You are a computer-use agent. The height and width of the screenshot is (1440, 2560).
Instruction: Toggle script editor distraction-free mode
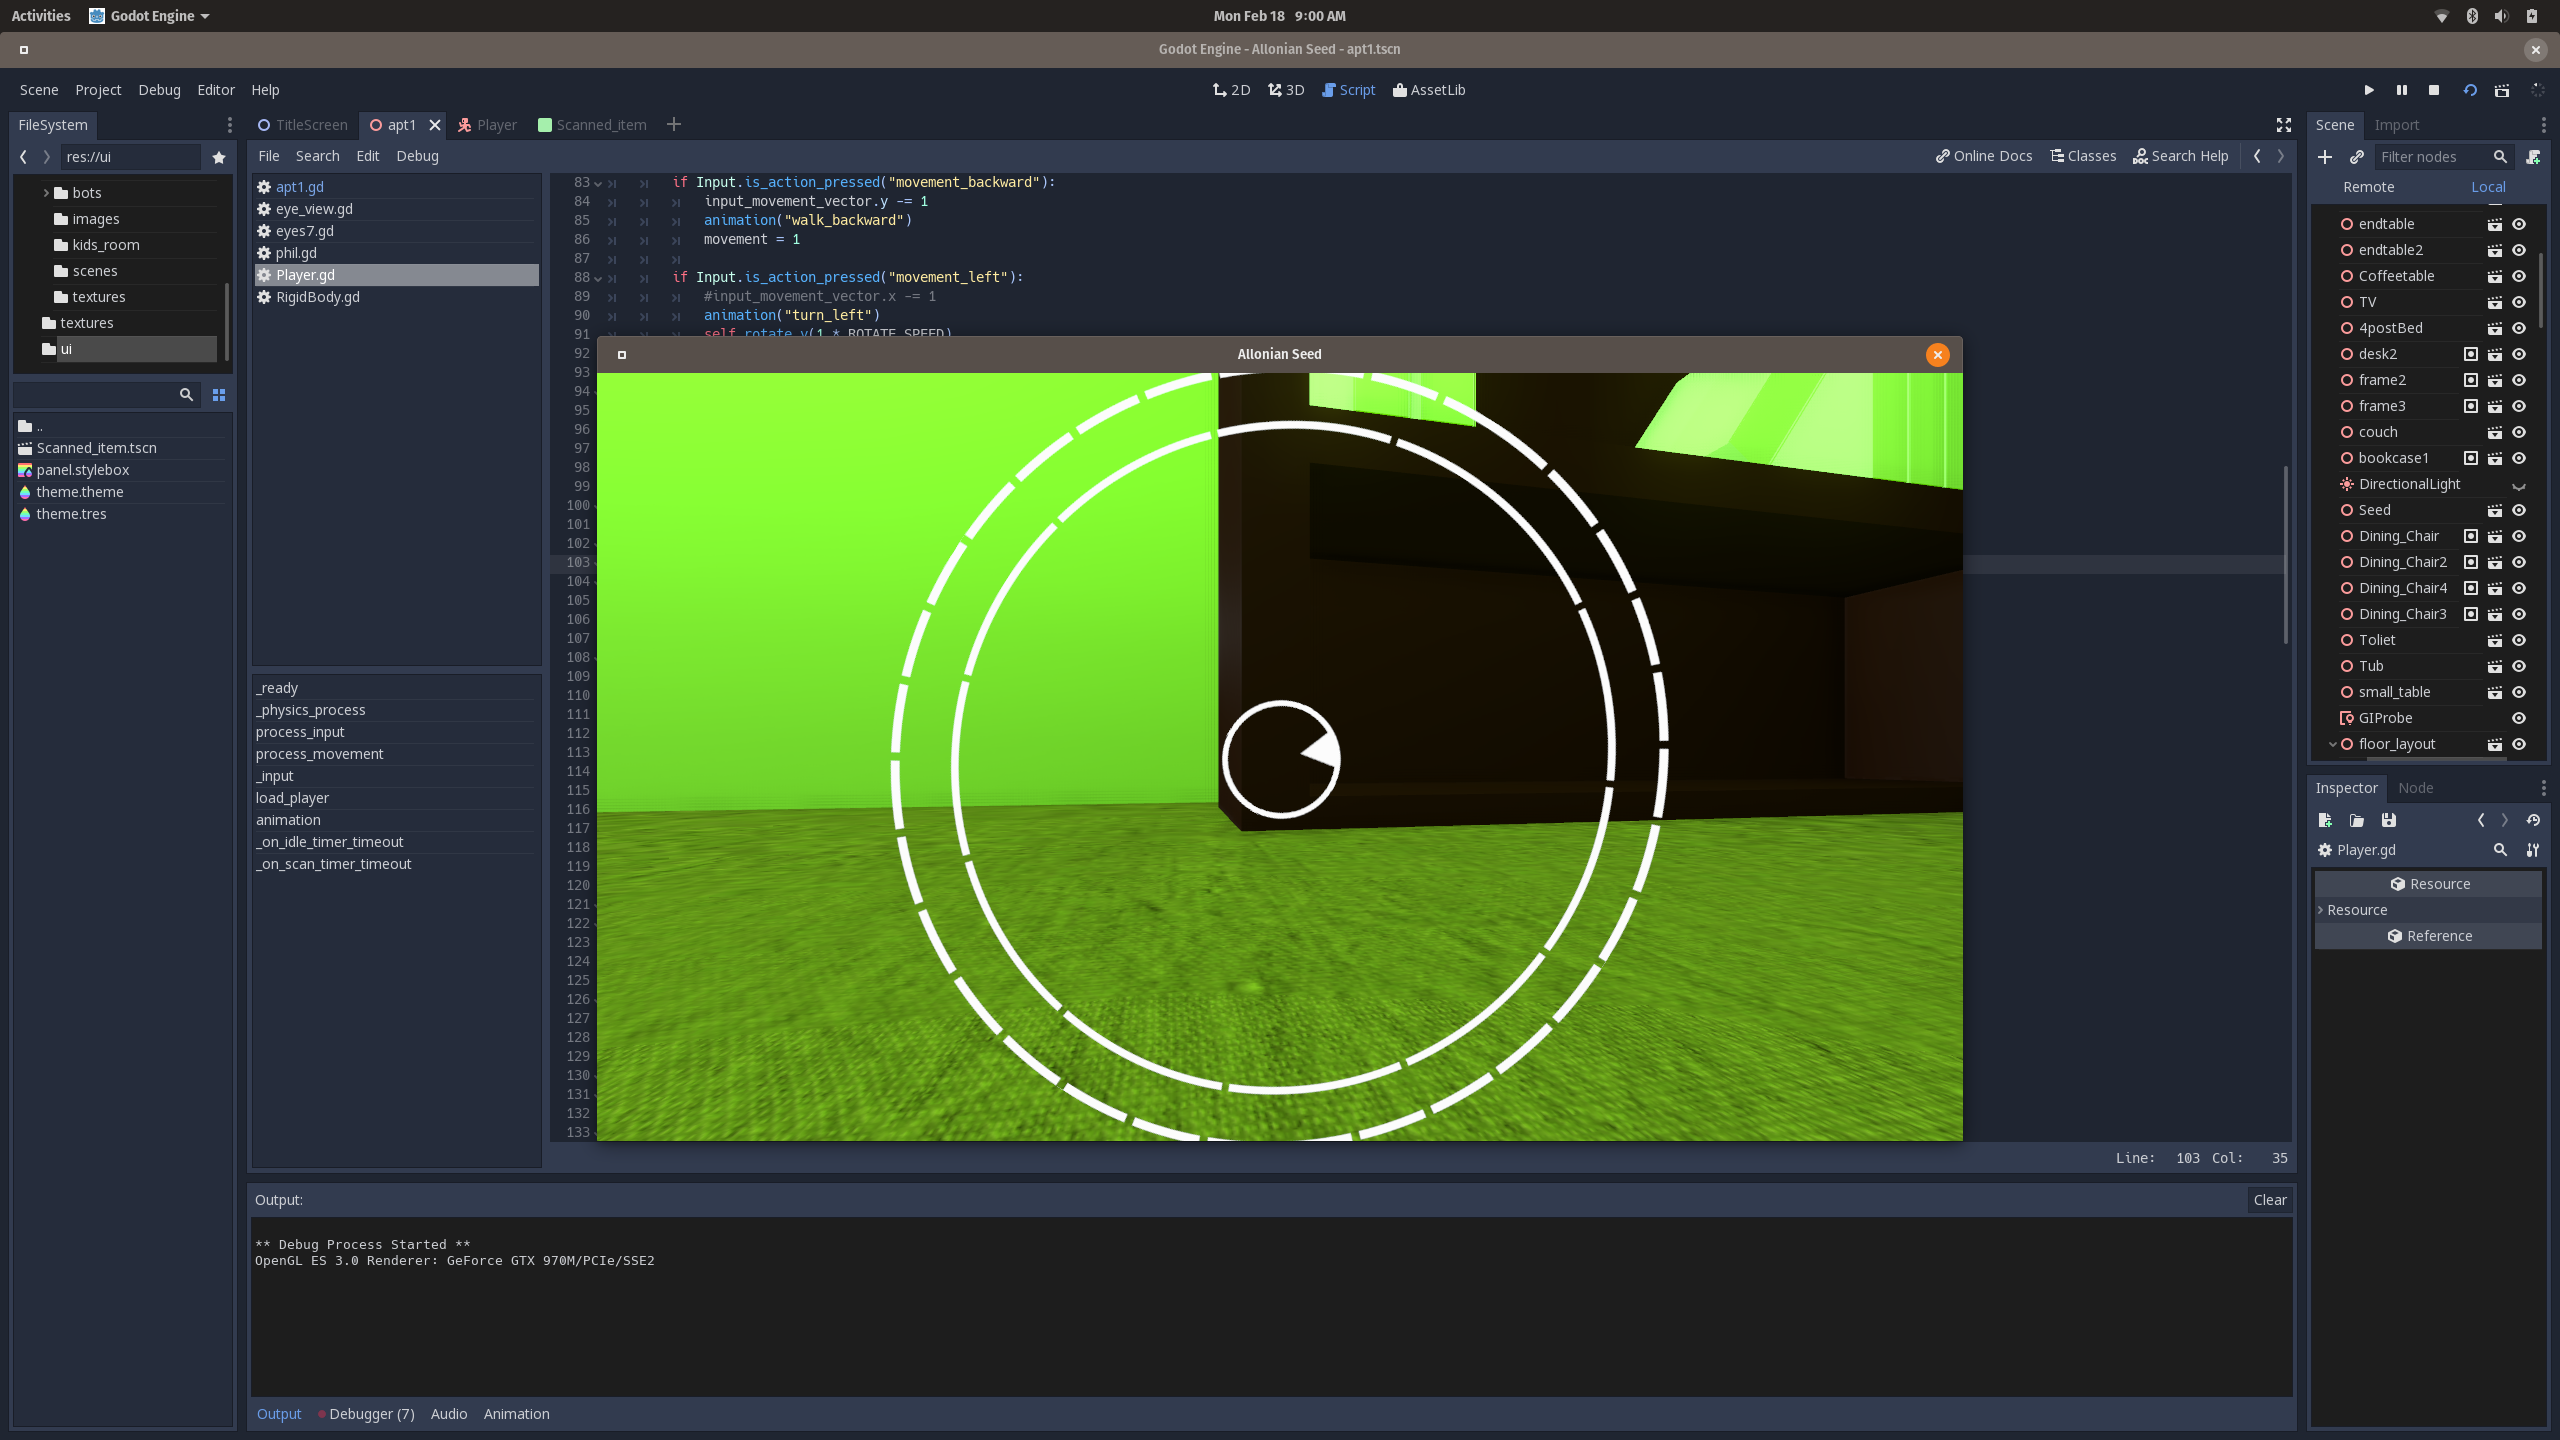[2284, 125]
